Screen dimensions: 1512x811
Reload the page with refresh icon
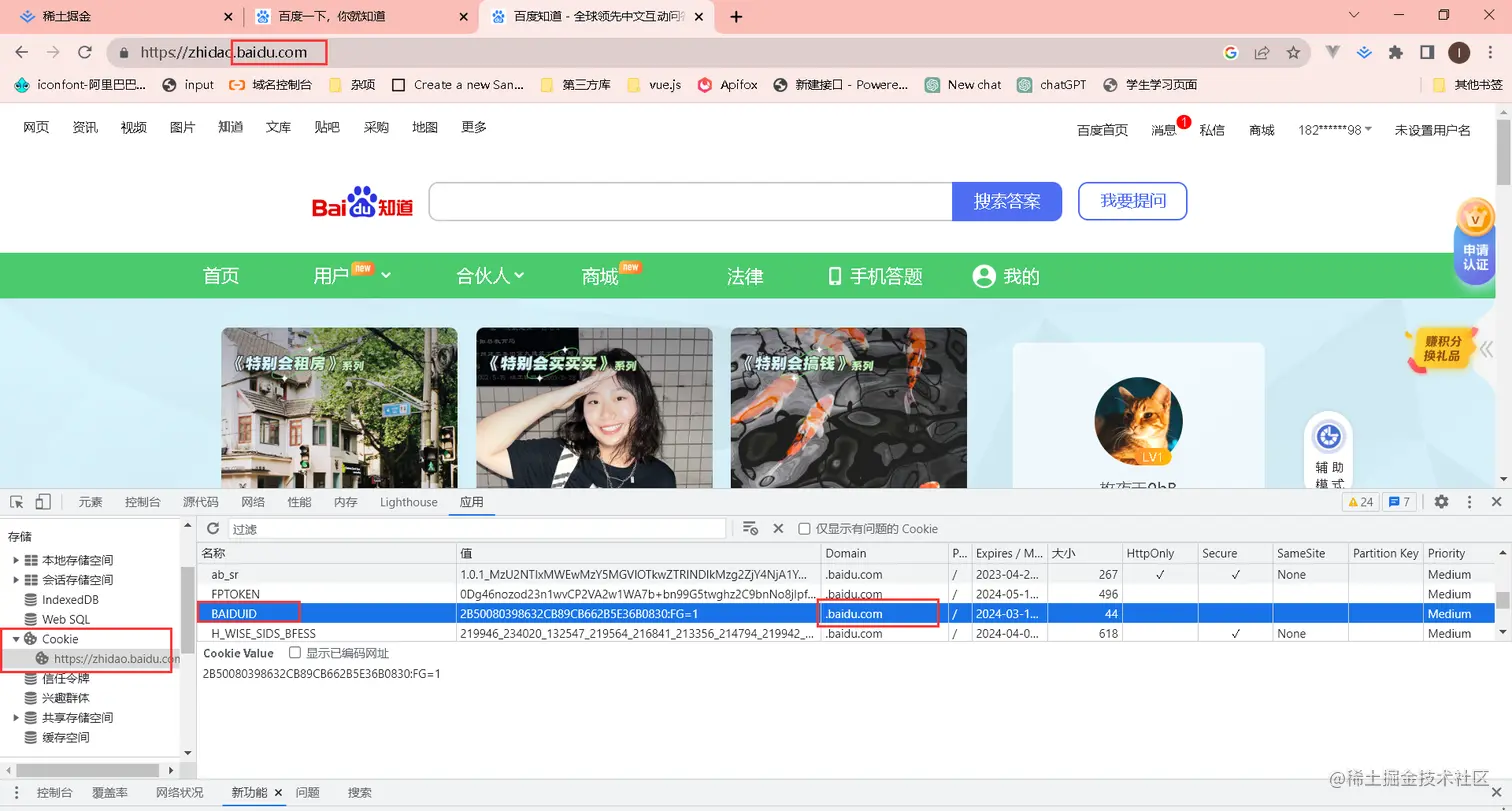coord(85,52)
